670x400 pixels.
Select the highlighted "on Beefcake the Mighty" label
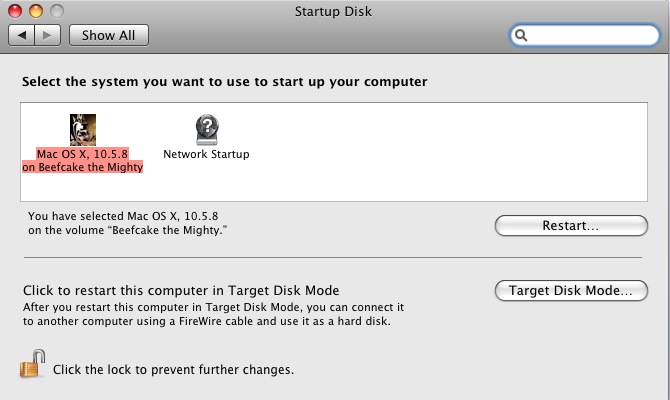click(82, 167)
